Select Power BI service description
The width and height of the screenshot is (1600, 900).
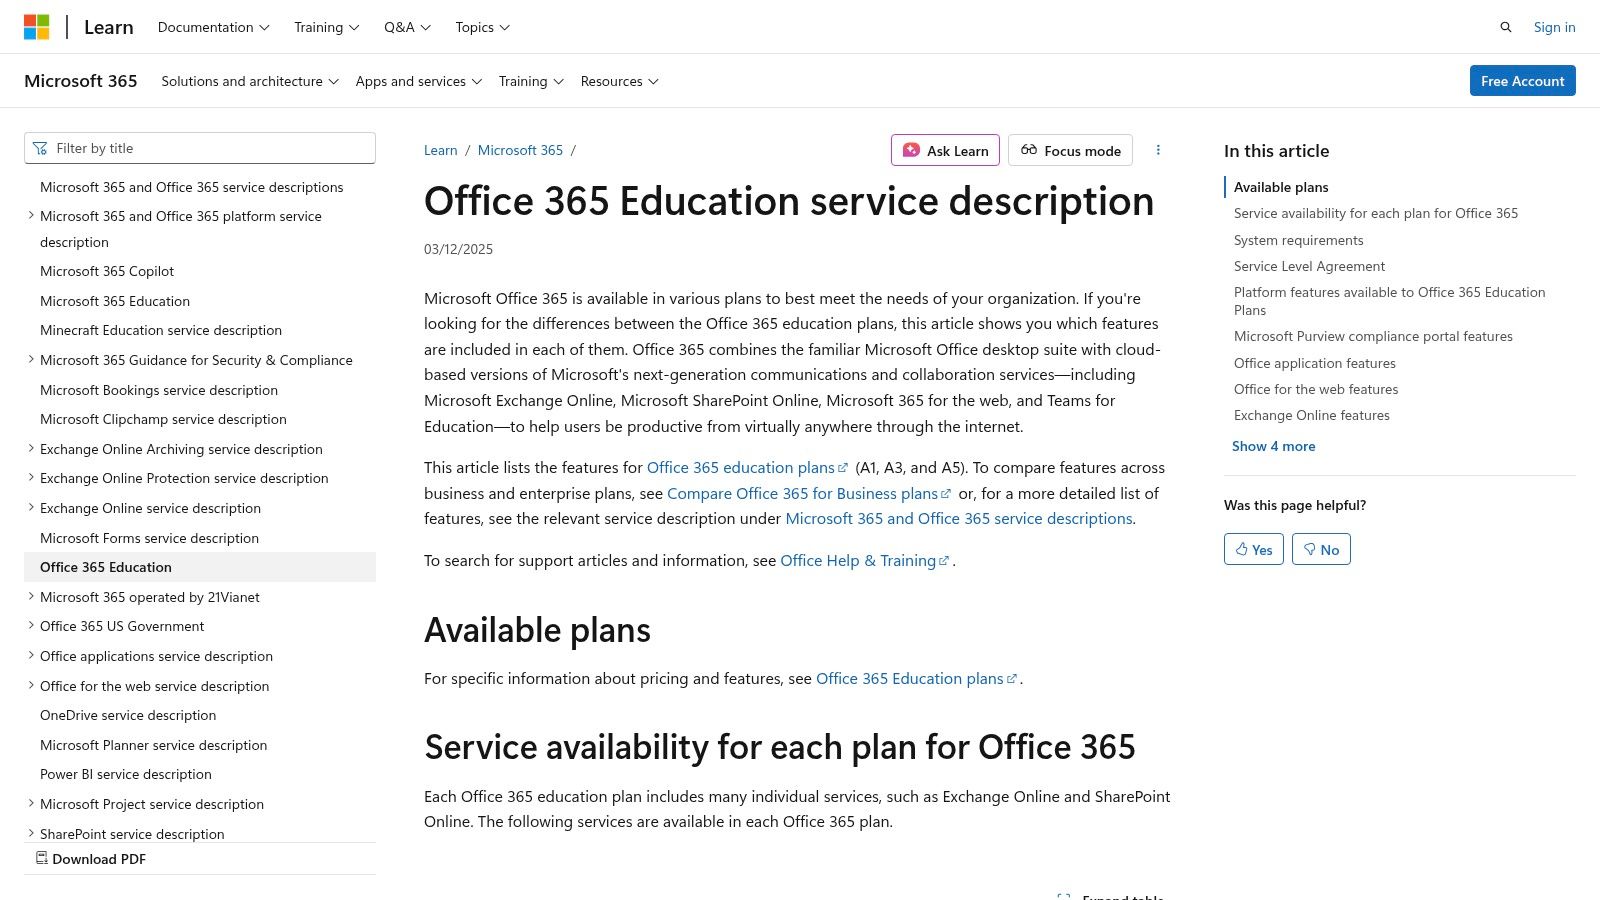click(x=126, y=774)
